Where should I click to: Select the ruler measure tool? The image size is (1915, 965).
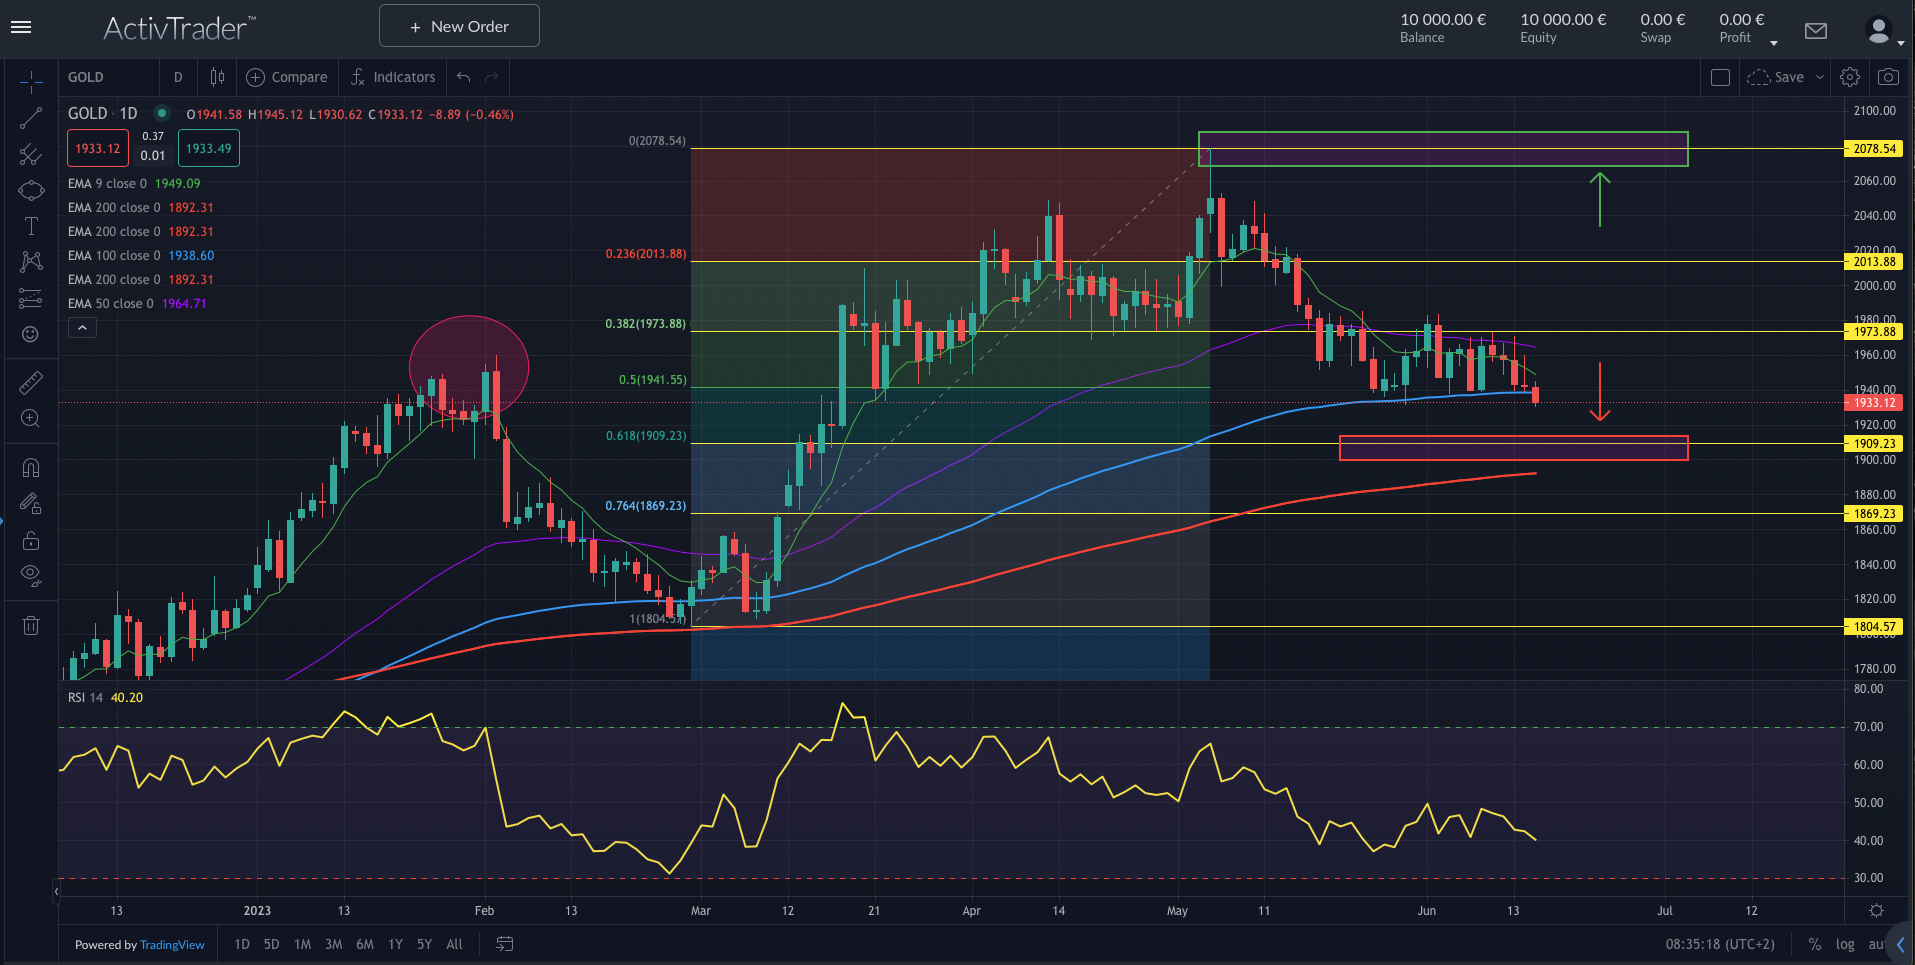(30, 382)
